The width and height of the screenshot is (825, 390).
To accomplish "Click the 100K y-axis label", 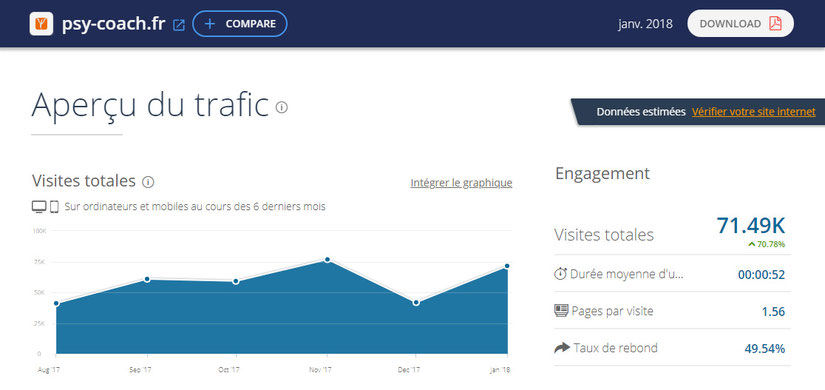I will pos(39,231).
